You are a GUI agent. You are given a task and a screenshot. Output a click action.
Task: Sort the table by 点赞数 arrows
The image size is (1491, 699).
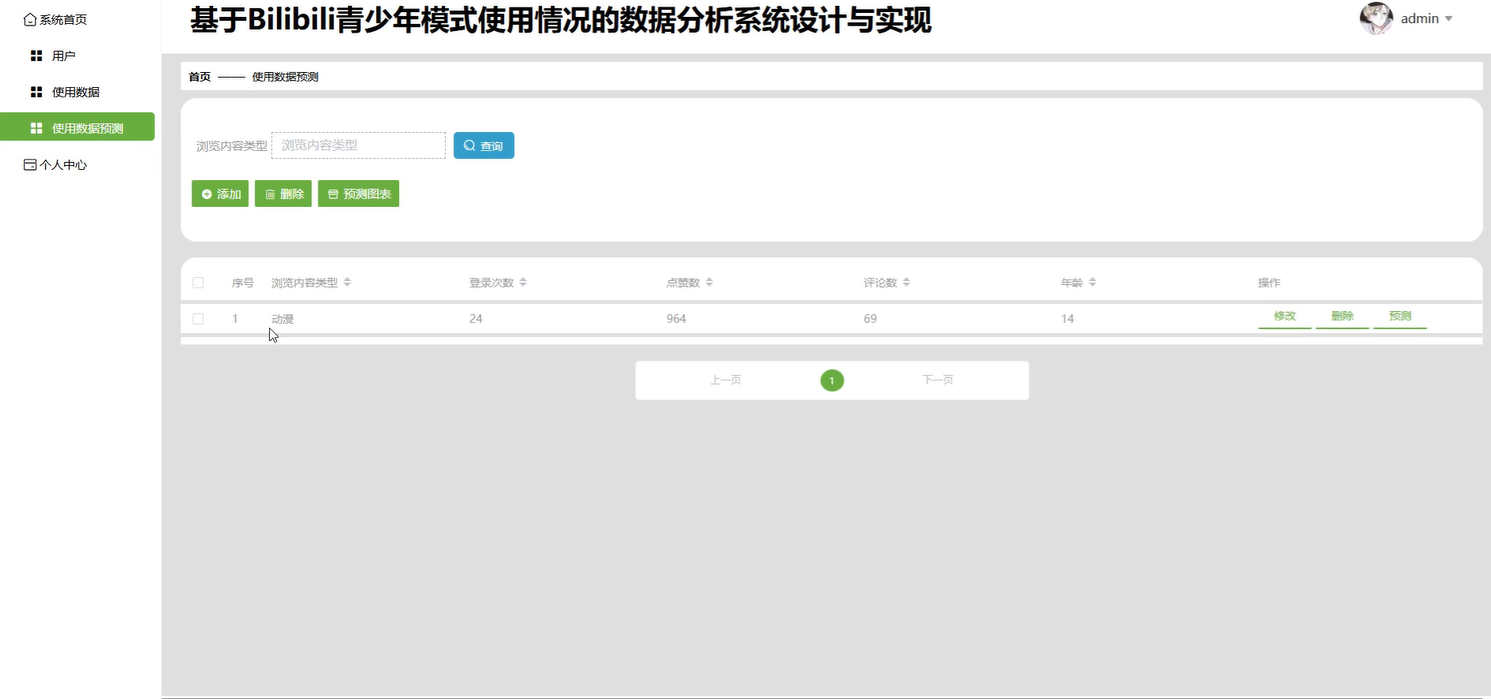[x=709, y=283]
